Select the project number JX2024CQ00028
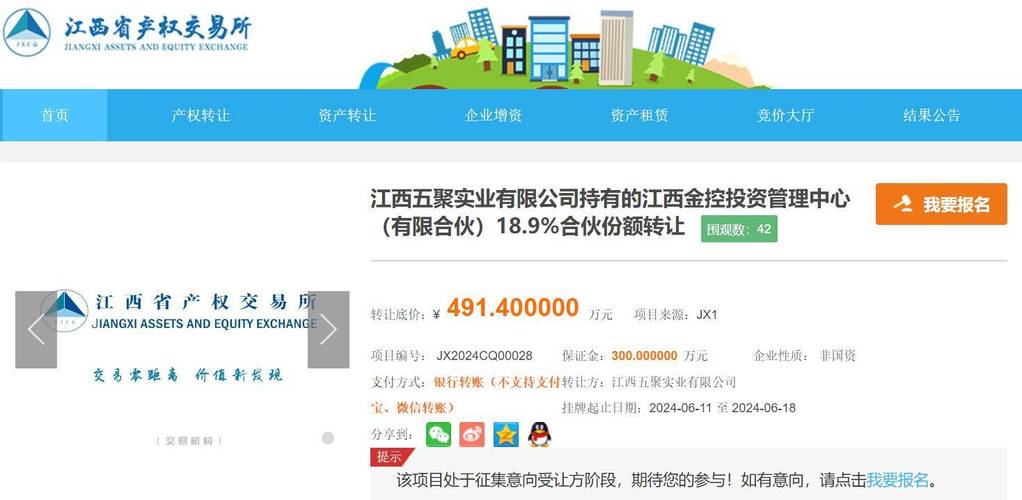 pos(484,356)
